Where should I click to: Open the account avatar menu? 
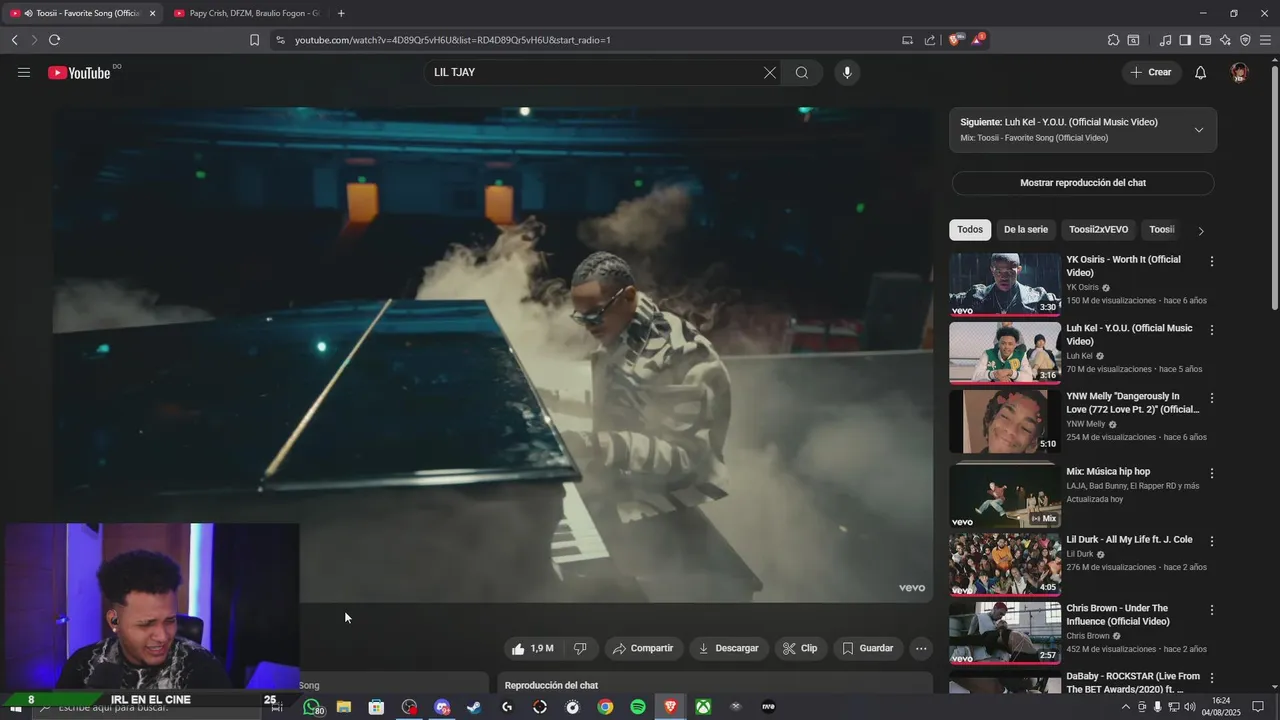(x=1240, y=72)
